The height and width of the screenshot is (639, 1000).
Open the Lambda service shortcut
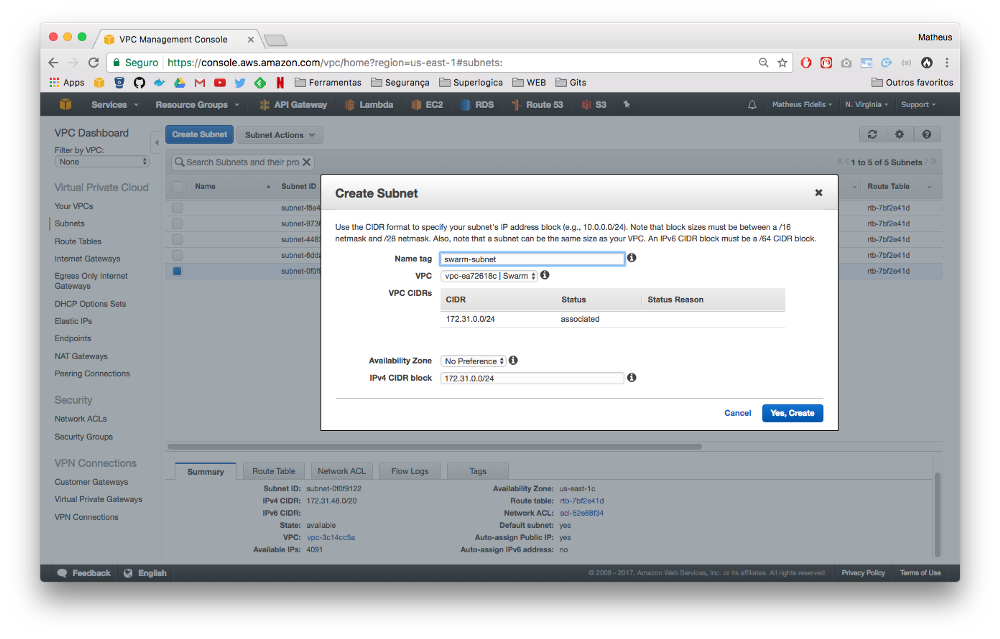pyautogui.click(x=369, y=105)
